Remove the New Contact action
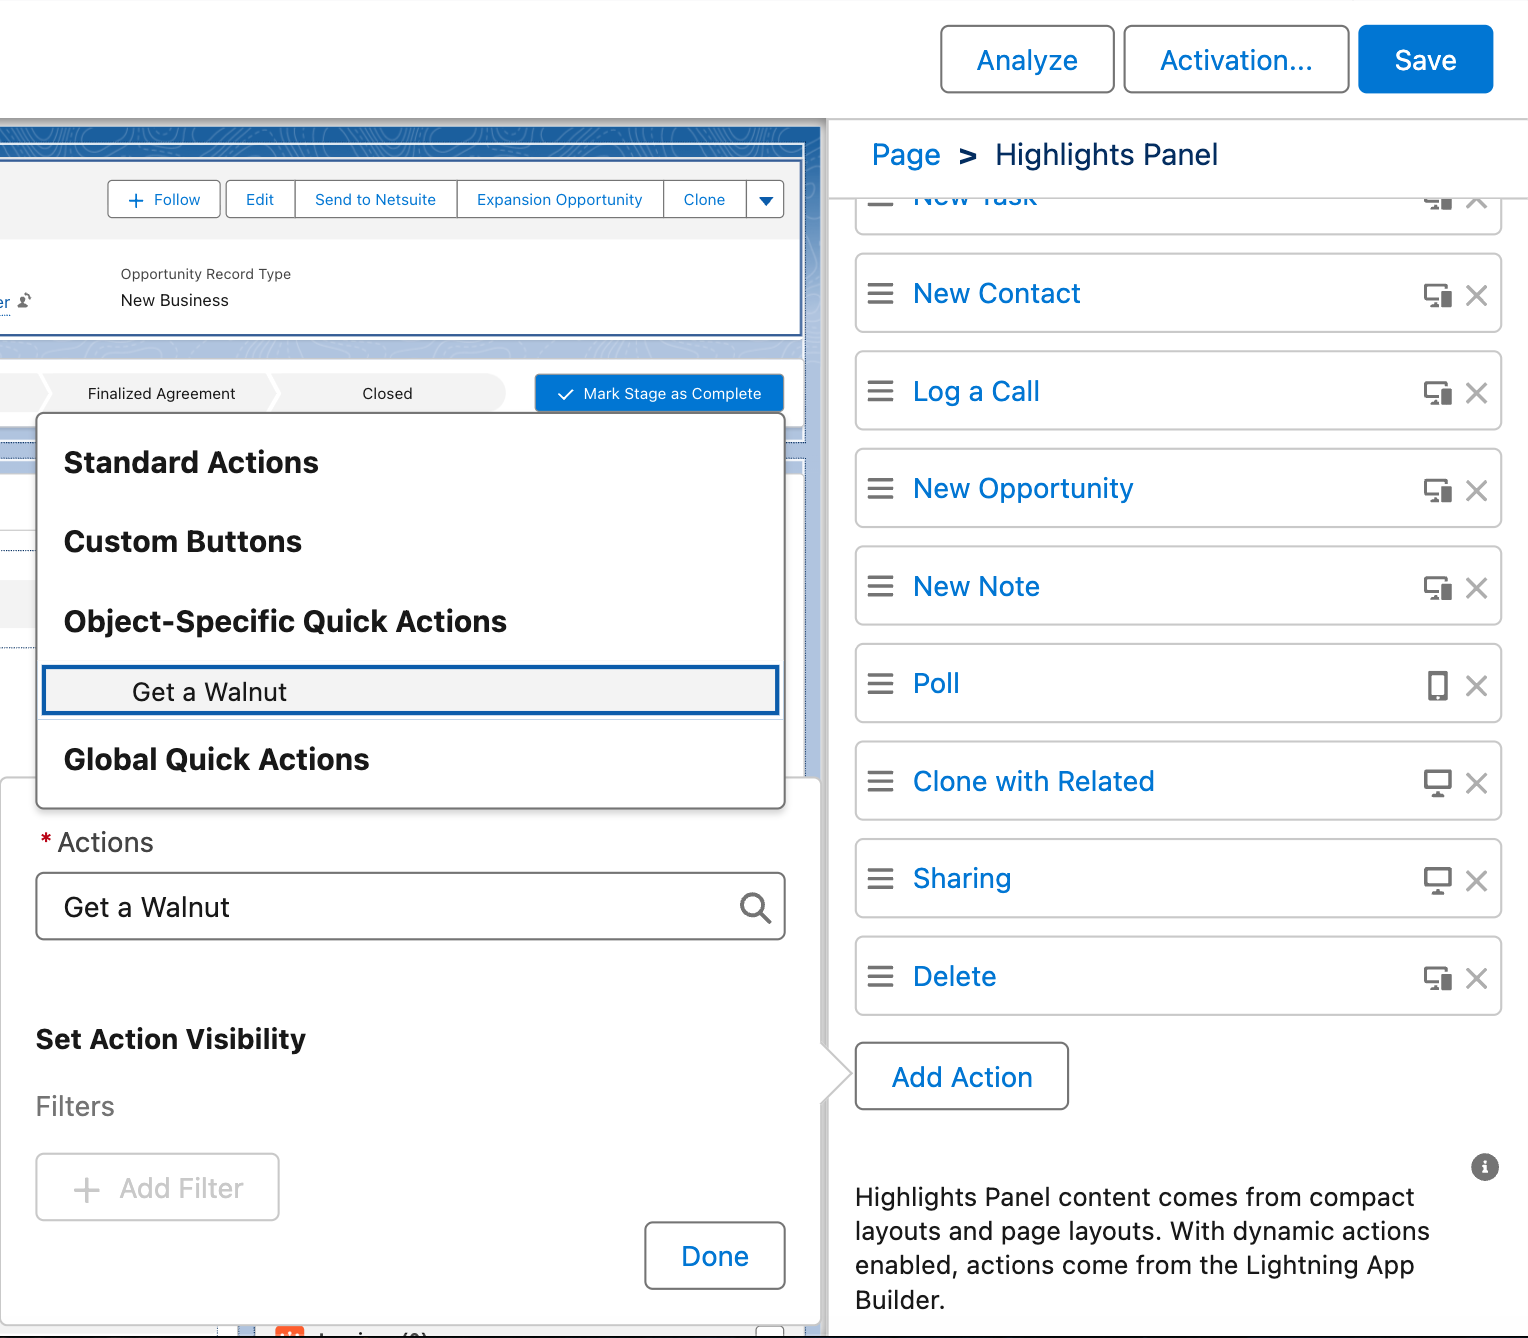This screenshot has width=1528, height=1338. (1476, 295)
